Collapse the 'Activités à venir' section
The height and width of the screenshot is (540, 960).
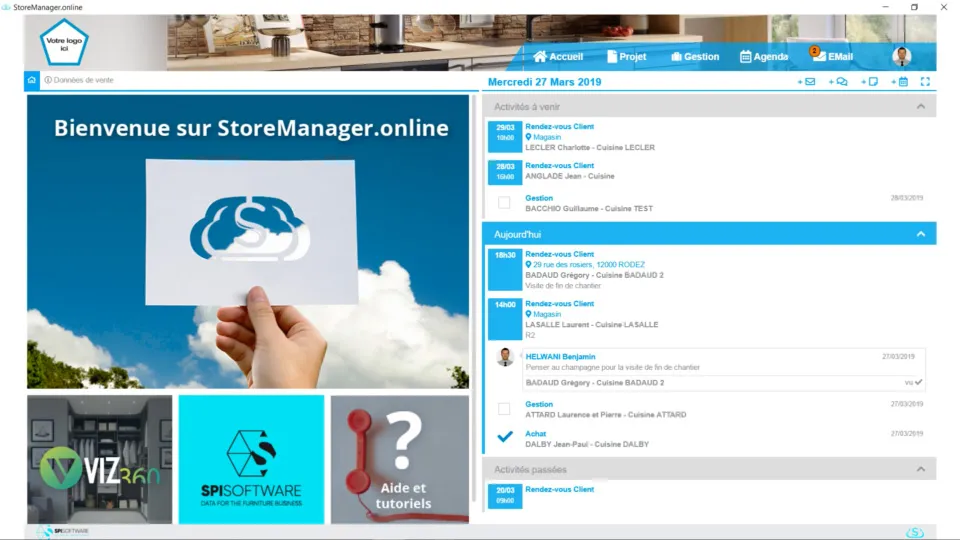[921, 107]
